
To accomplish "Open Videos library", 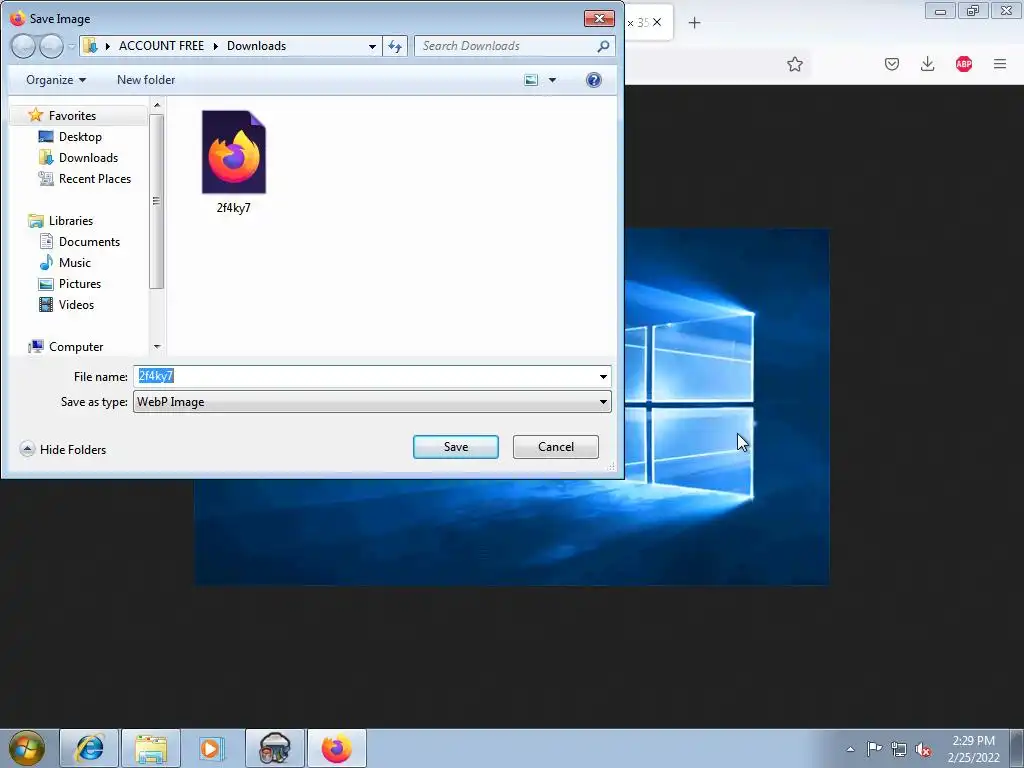I will 76,304.
